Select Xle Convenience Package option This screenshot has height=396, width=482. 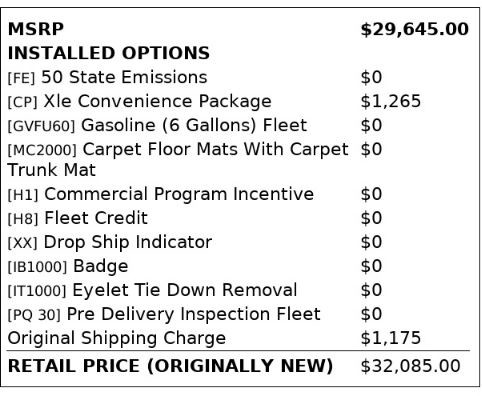(x=157, y=101)
